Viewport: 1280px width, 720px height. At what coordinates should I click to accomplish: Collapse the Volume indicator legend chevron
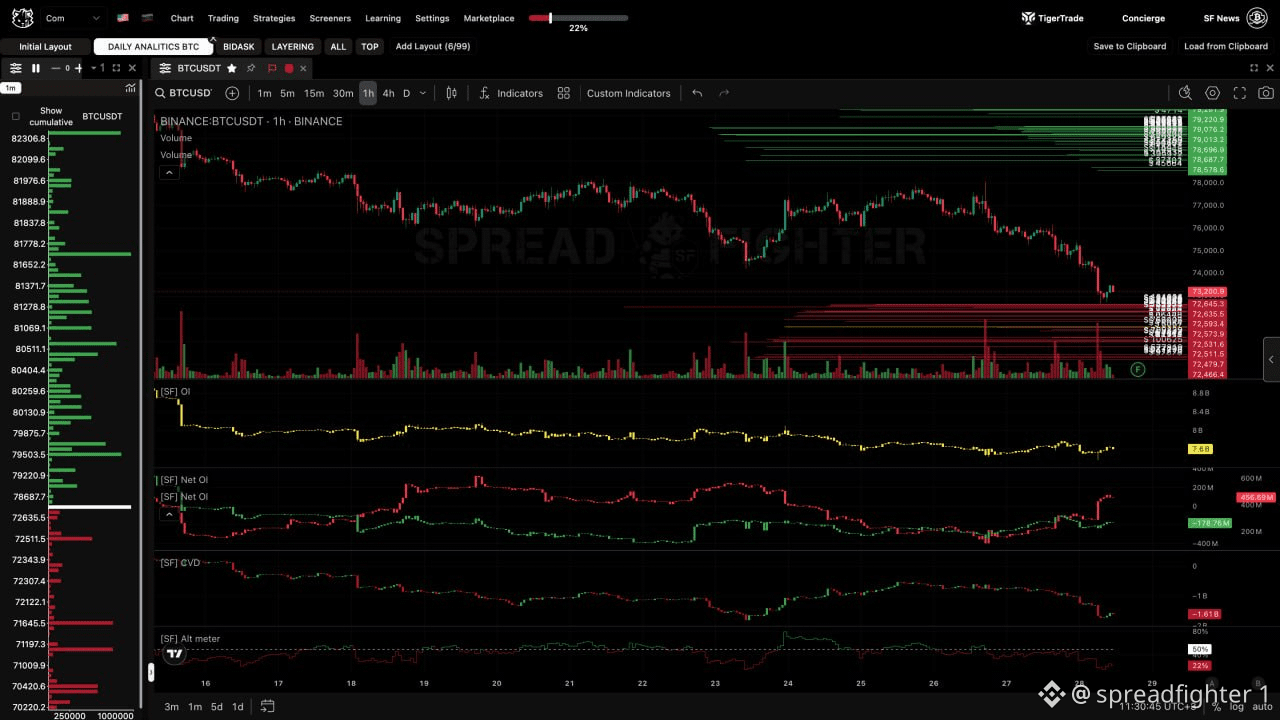[x=169, y=172]
